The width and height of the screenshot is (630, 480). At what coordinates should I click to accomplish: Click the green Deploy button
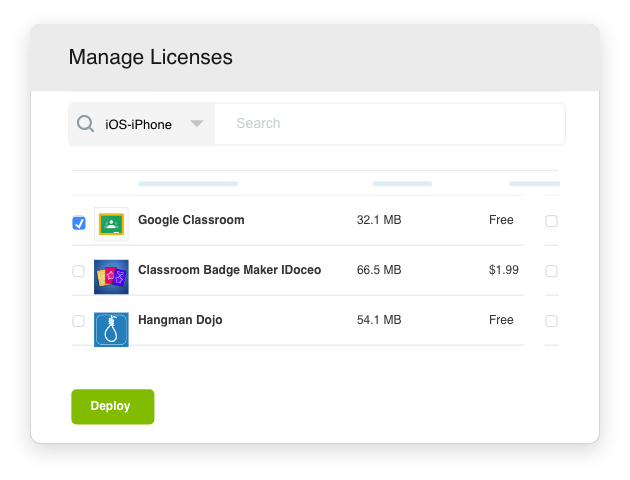tap(113, 406)
